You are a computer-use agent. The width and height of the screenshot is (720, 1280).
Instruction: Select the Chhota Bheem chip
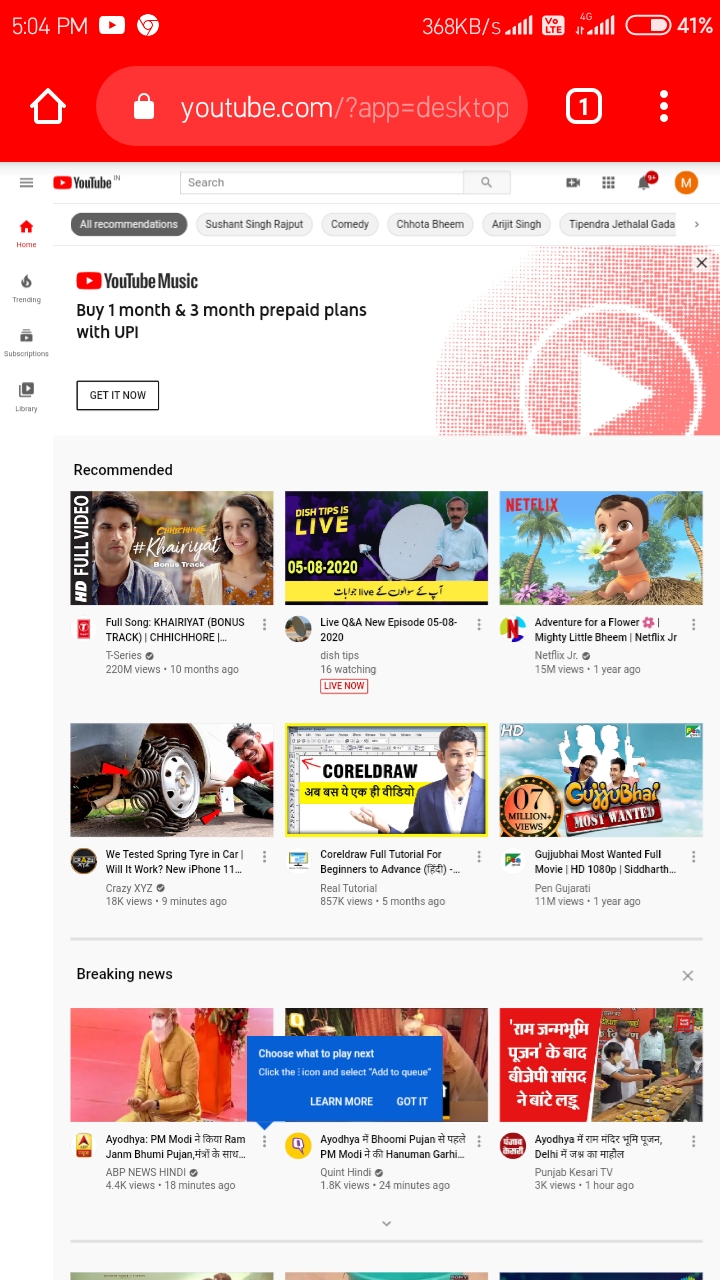tap(430, 224)
